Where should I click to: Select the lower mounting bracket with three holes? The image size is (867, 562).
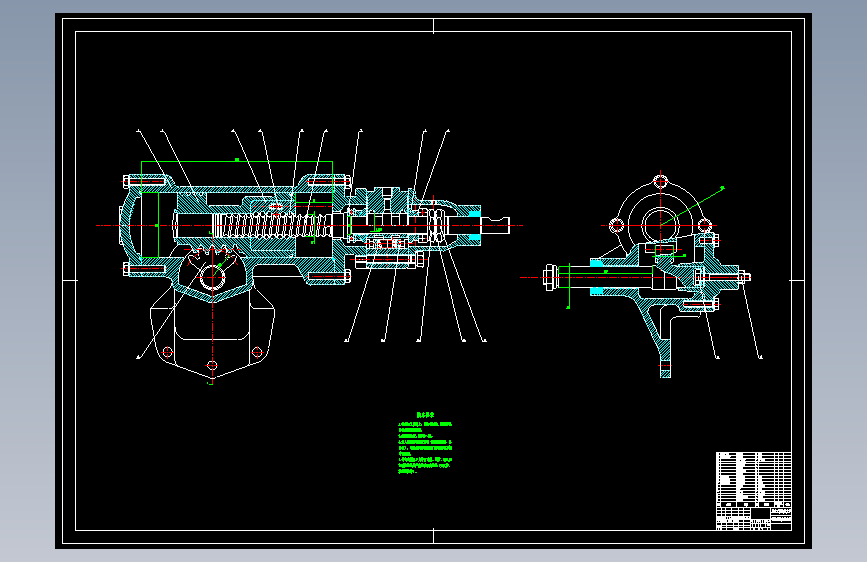click(x=212, y=332)
